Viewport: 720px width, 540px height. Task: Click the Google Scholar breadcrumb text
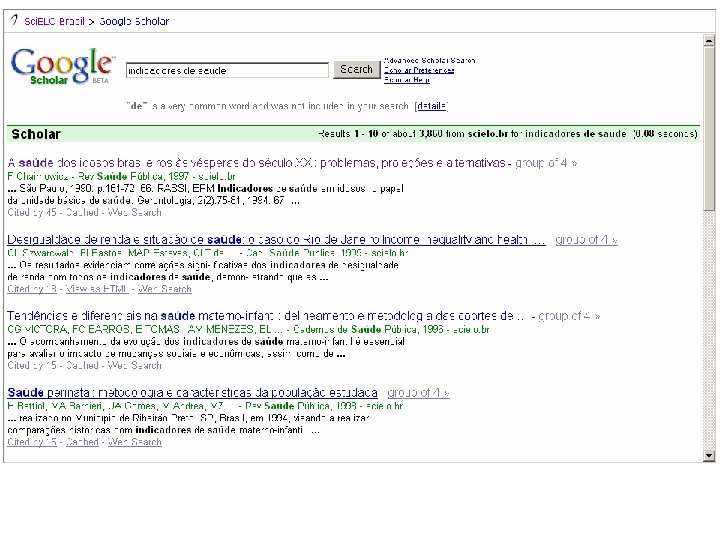click(x=134, y=21)
